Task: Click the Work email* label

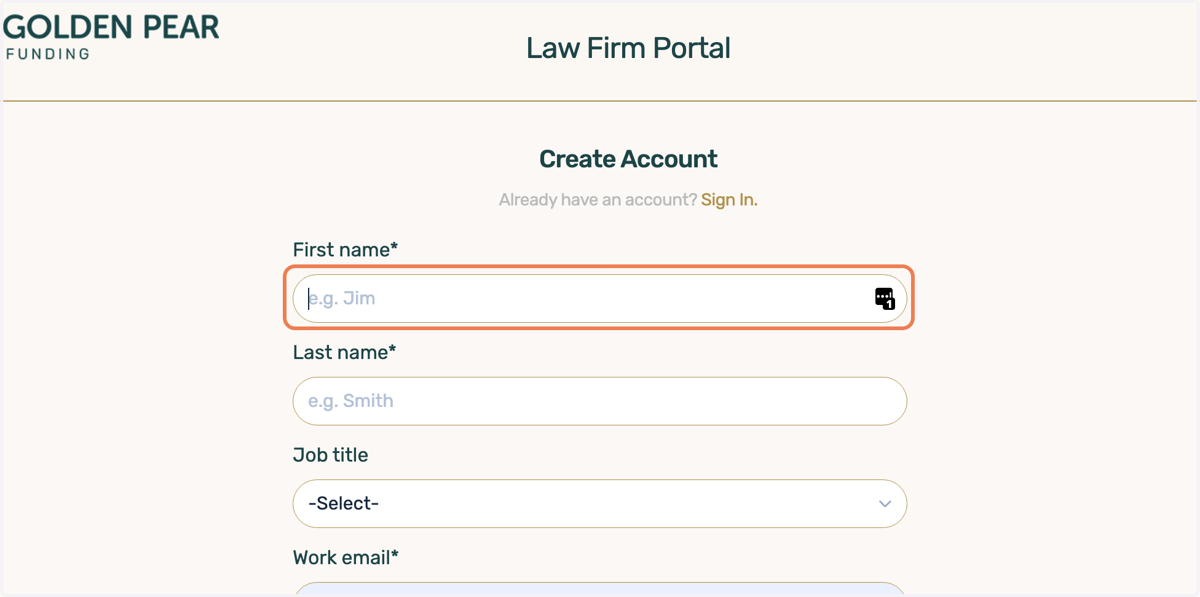Action: [x=345, y=558]
